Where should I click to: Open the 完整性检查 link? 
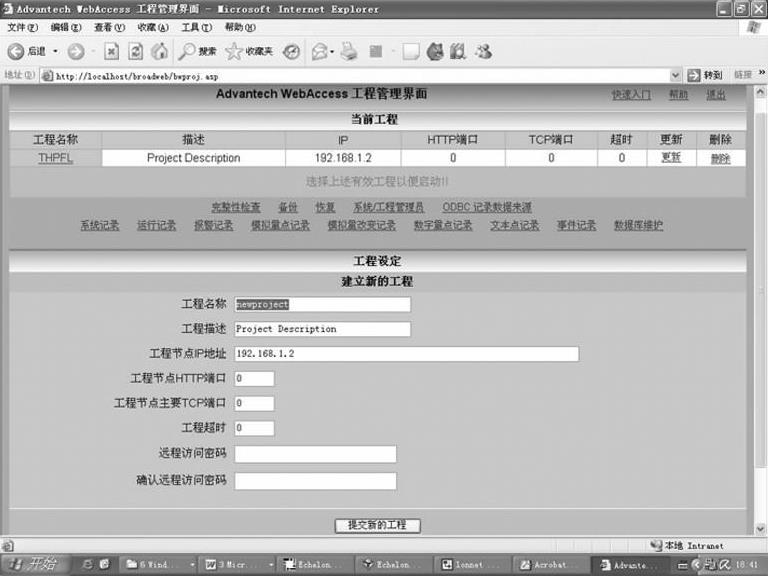click(x=236, y=207)
